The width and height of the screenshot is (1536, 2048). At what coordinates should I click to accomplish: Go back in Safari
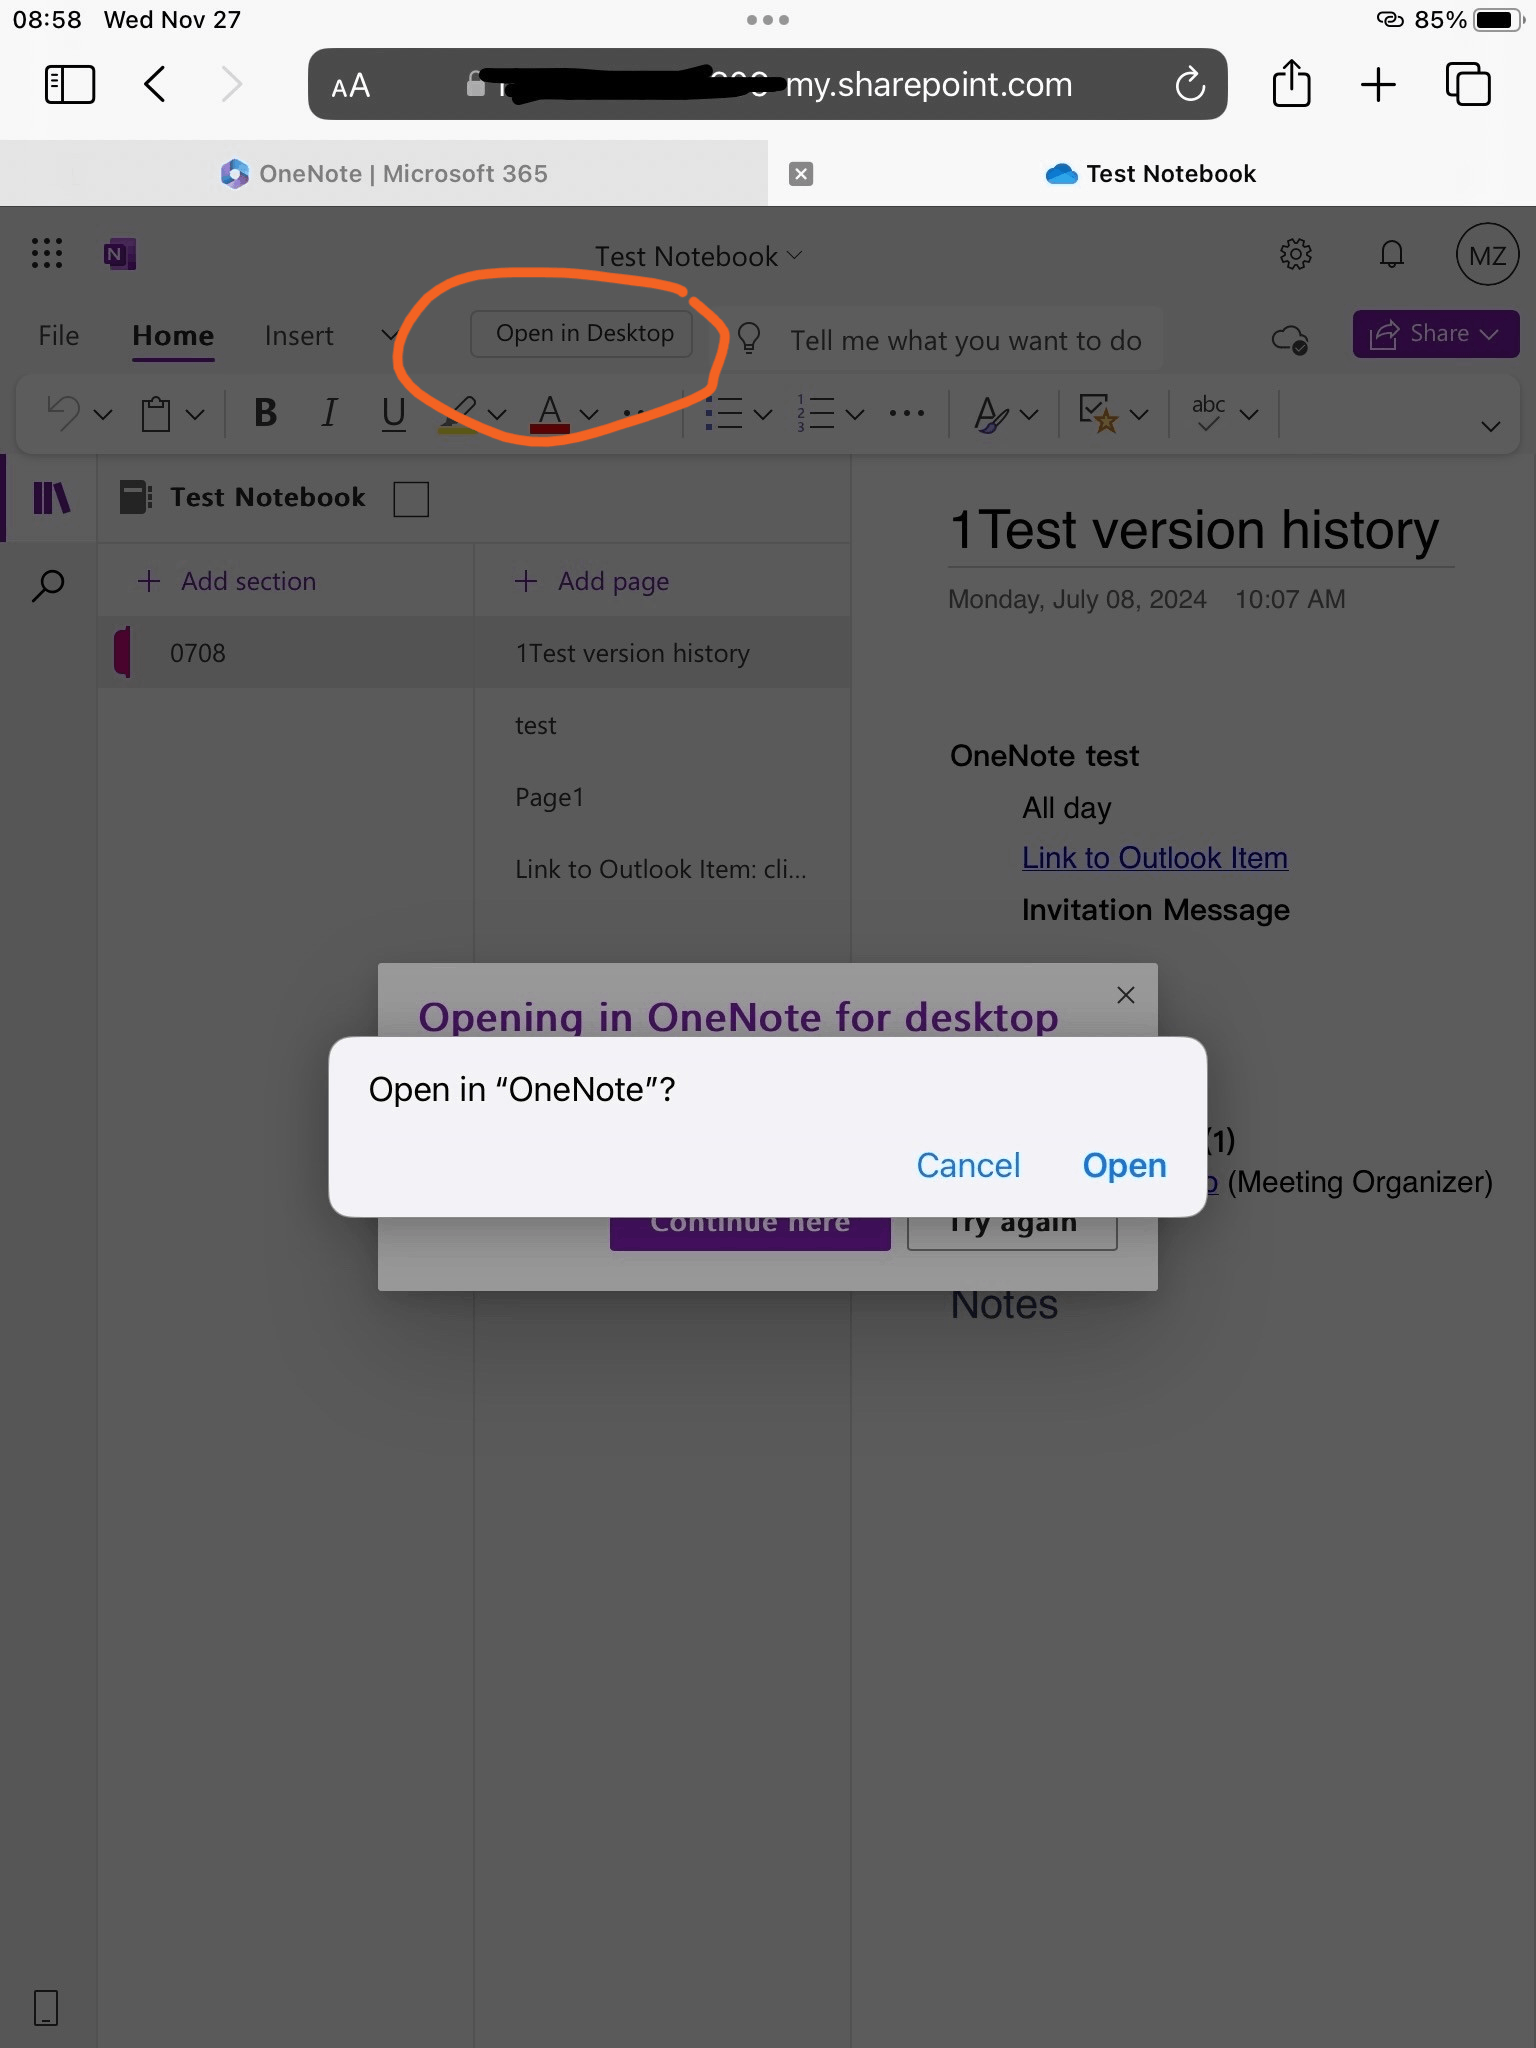coord(155,84)
